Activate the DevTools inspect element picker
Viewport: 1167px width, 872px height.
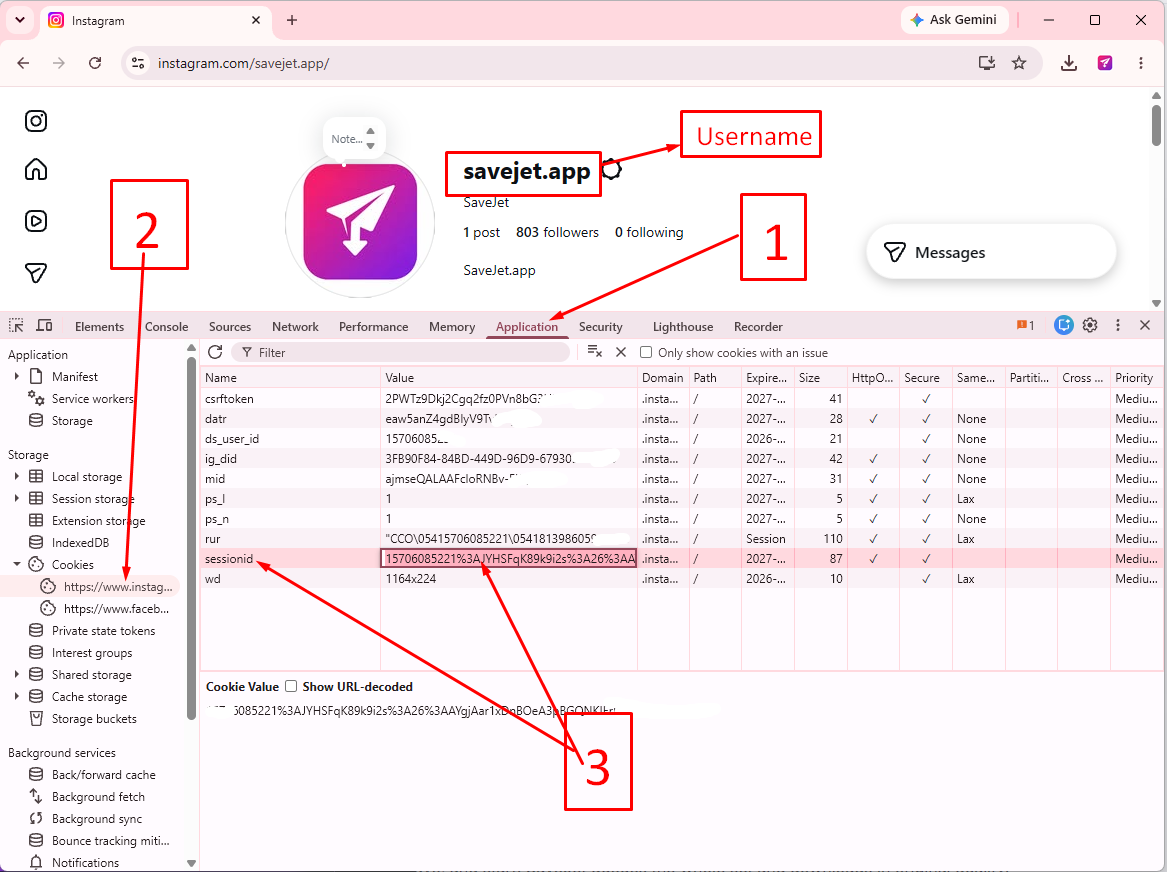tap(16, 326)
